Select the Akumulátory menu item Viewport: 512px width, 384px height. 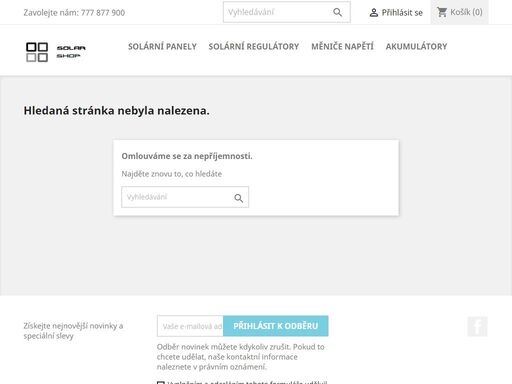[416, 46]
